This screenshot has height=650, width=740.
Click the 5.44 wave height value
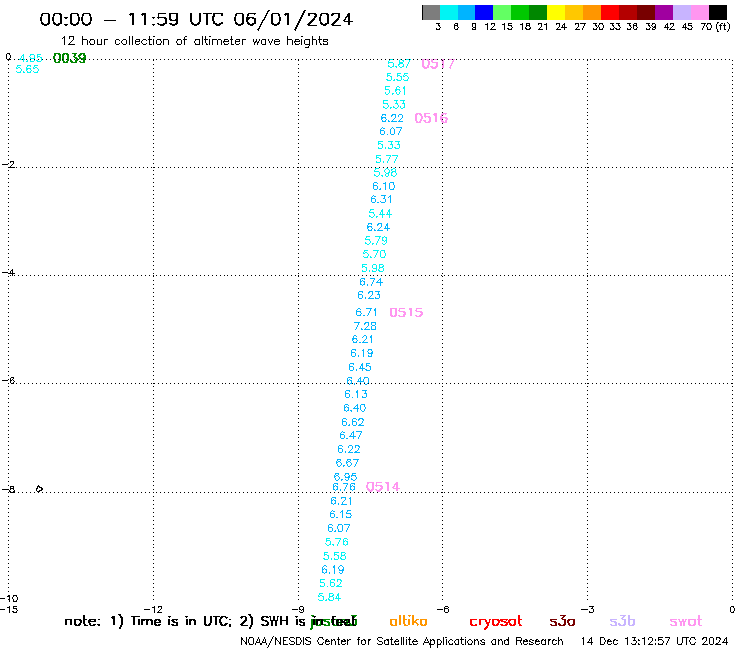tap(380, 214)
